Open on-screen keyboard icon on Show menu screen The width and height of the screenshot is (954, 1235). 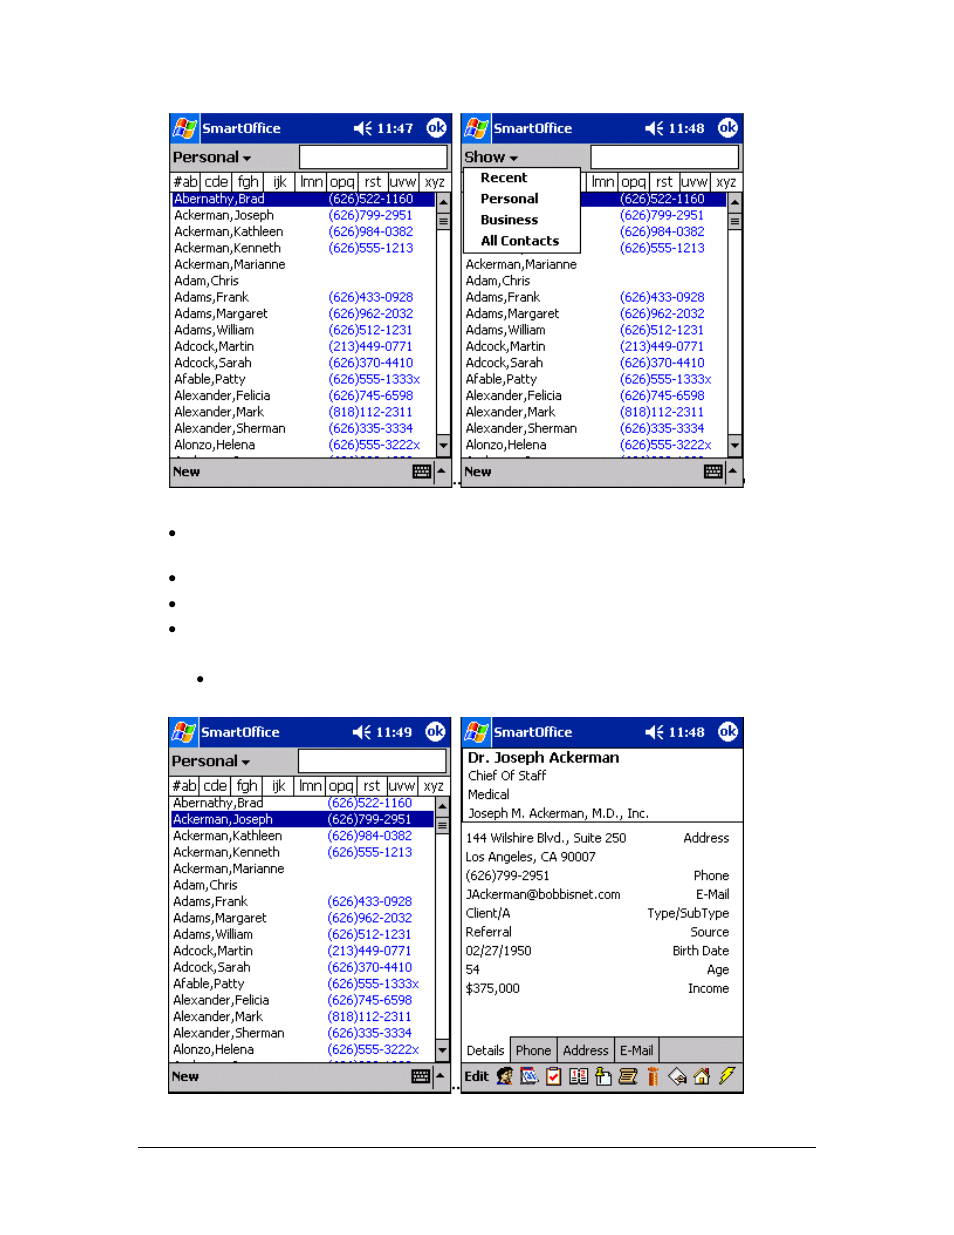click(714, 472)
